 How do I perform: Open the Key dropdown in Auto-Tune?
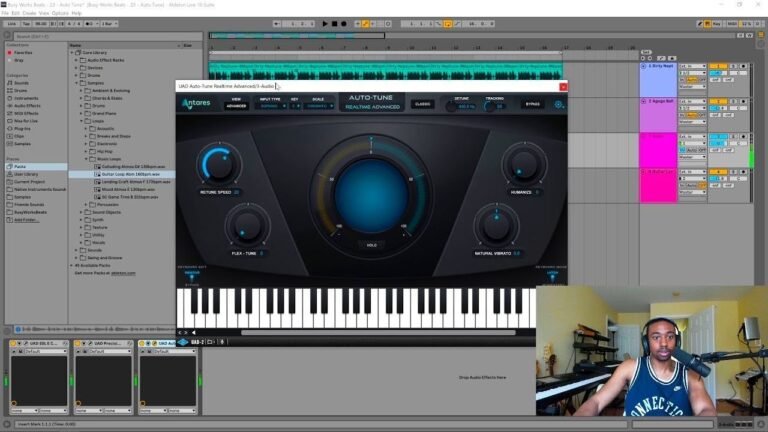point(294,106)
